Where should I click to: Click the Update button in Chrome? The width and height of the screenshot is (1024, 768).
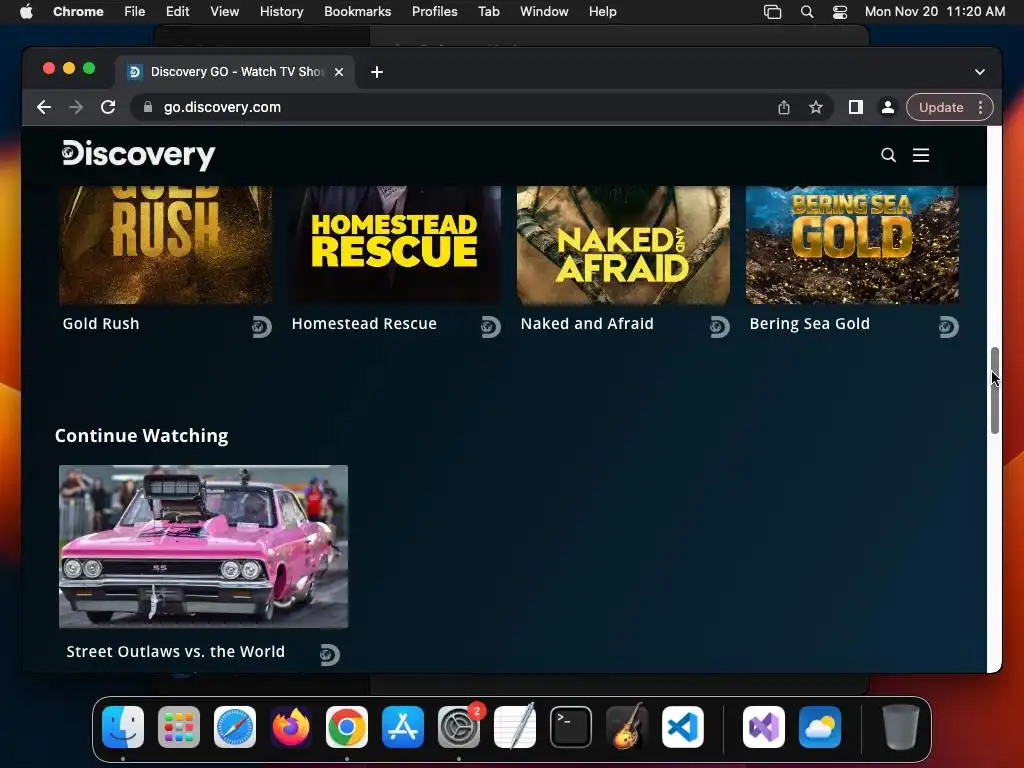click(x=940, y=107)
